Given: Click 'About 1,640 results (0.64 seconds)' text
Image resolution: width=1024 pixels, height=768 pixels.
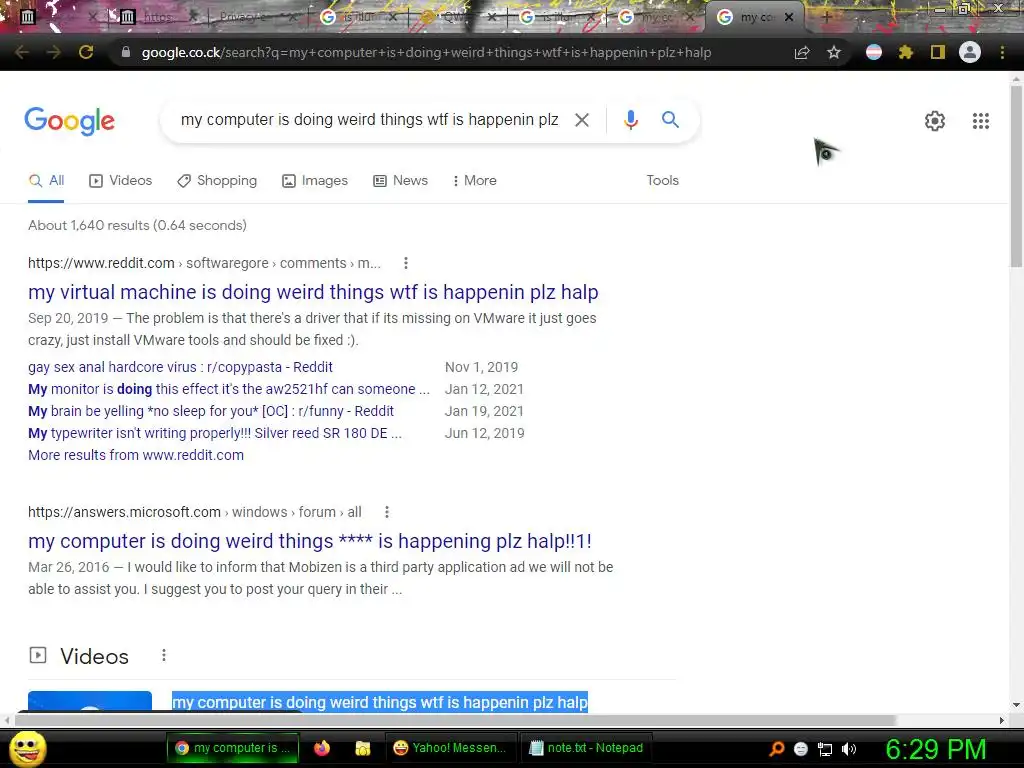Looking at the screenshot, I should pyautogui.click(x=137, y=225).
